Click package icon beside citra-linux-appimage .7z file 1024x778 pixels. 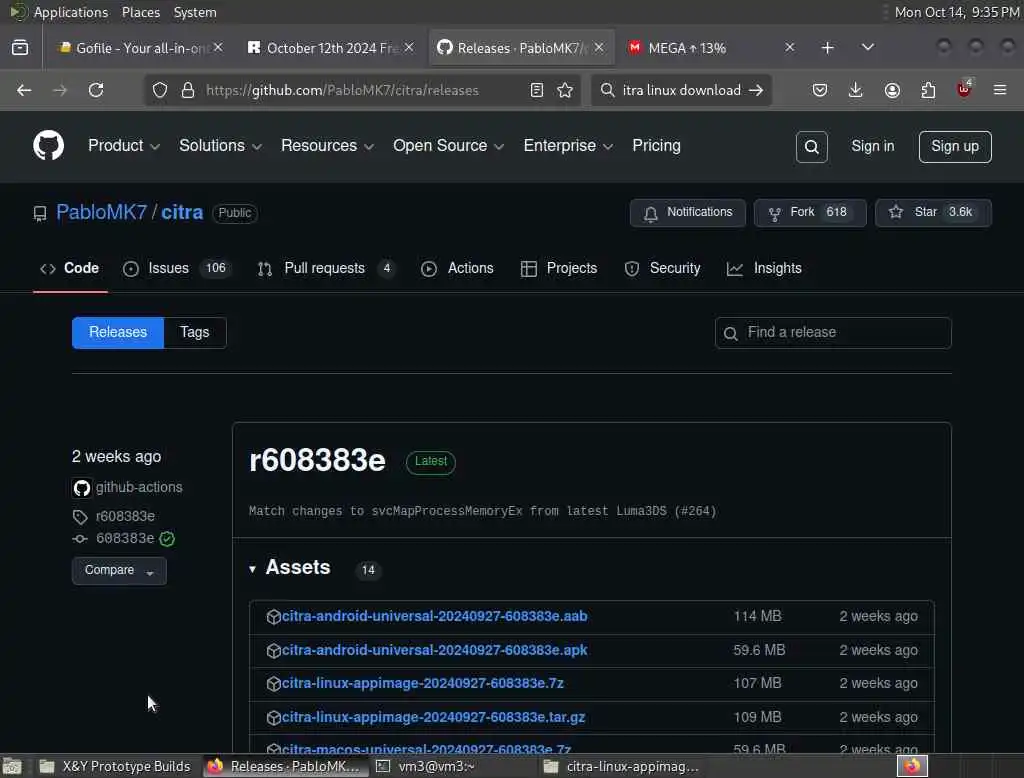tap(274, 683)
